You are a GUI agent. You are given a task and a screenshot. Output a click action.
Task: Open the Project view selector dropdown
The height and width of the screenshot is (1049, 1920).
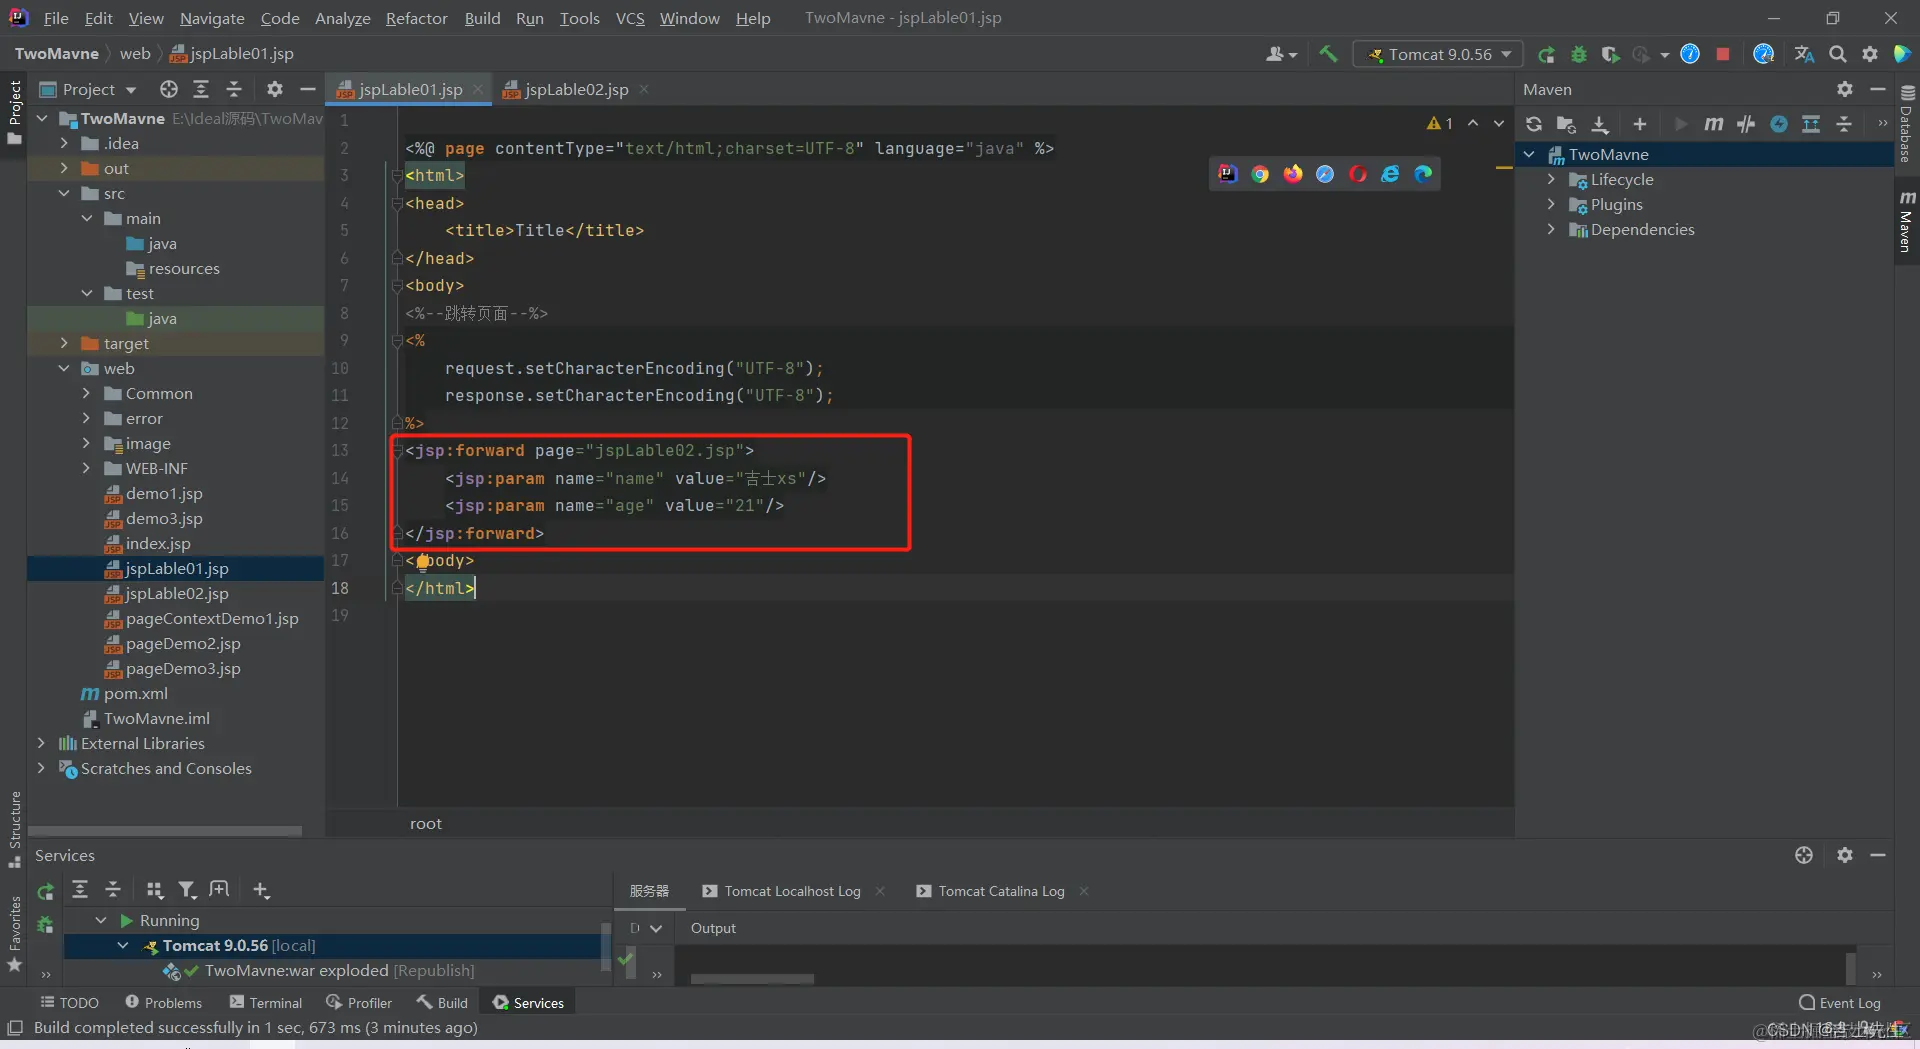click(x=88, y=89)
